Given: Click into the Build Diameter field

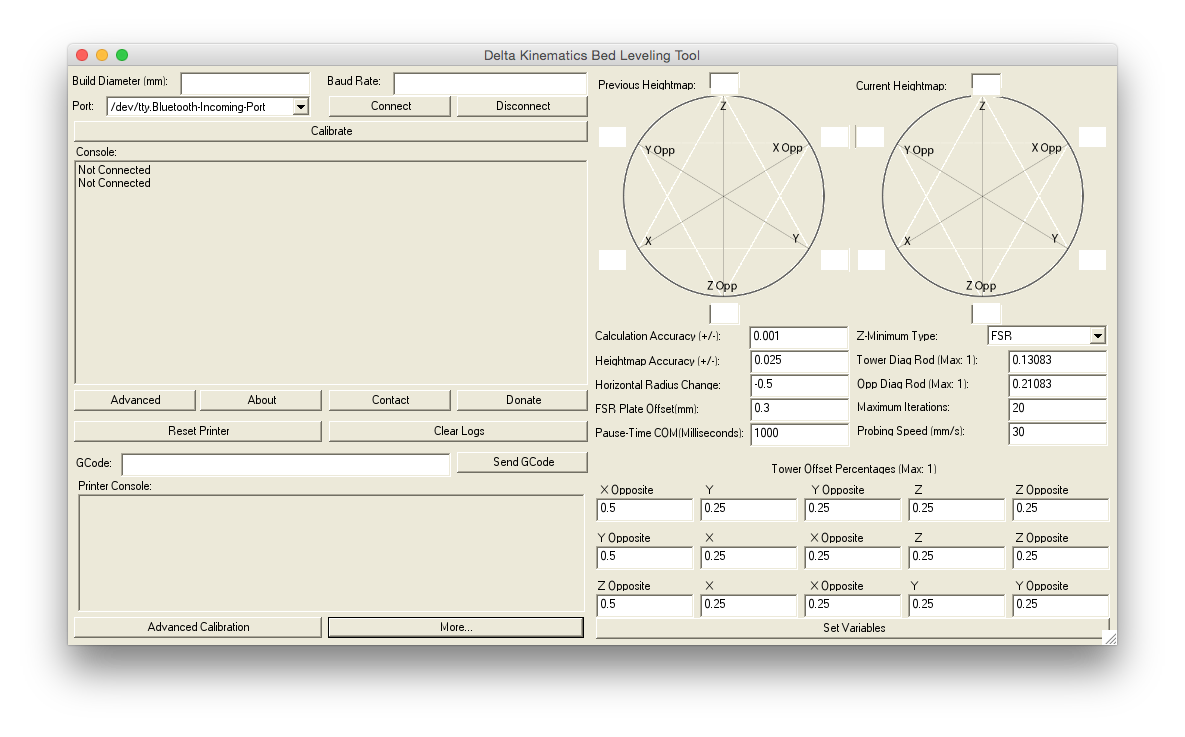Looking at the screenshot, I should point(245,82).
